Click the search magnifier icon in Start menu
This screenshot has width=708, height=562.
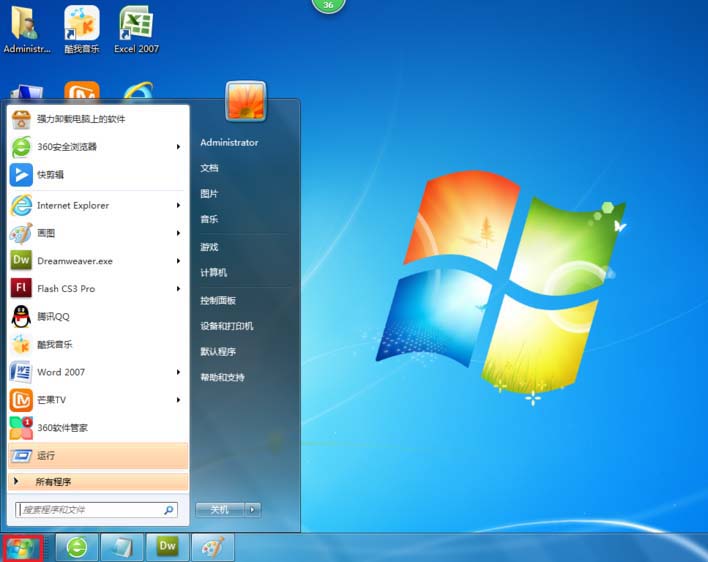[168, 510]
